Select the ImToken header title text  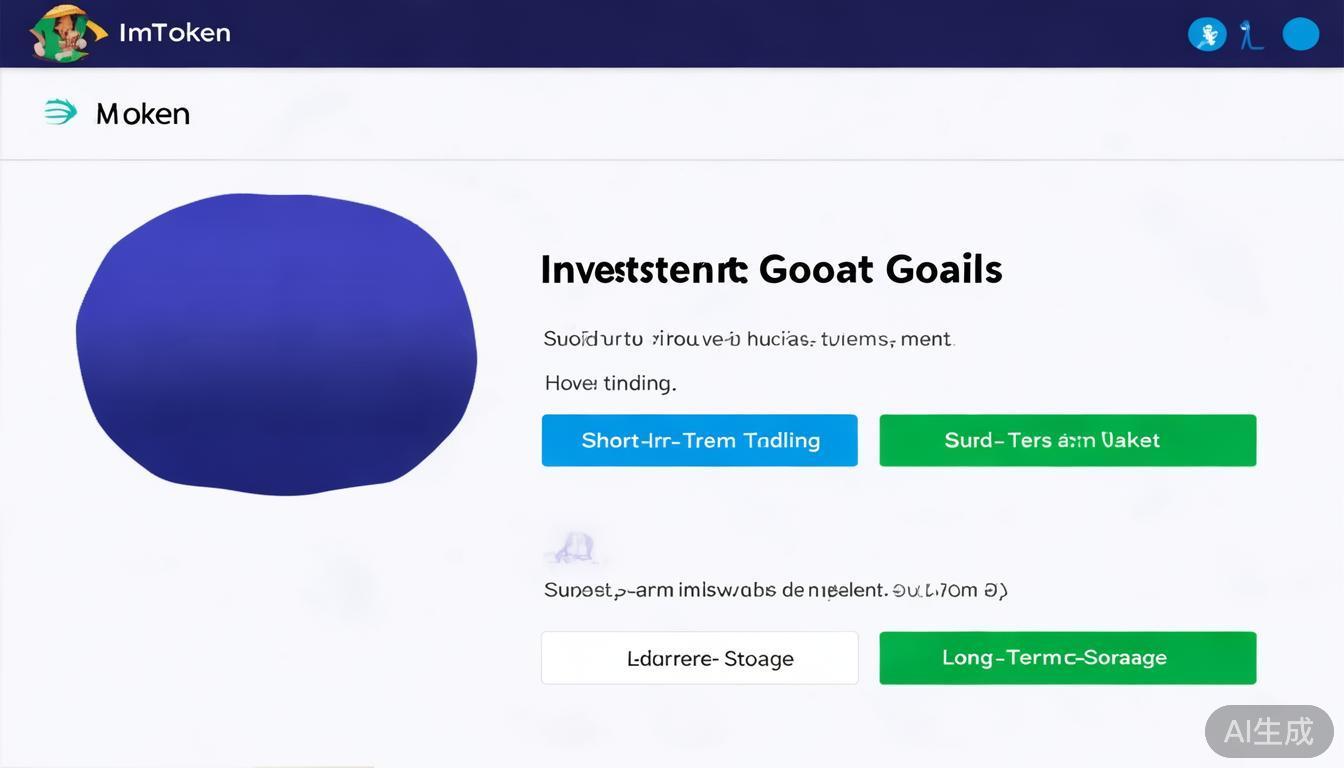click(x=174, y=33)
